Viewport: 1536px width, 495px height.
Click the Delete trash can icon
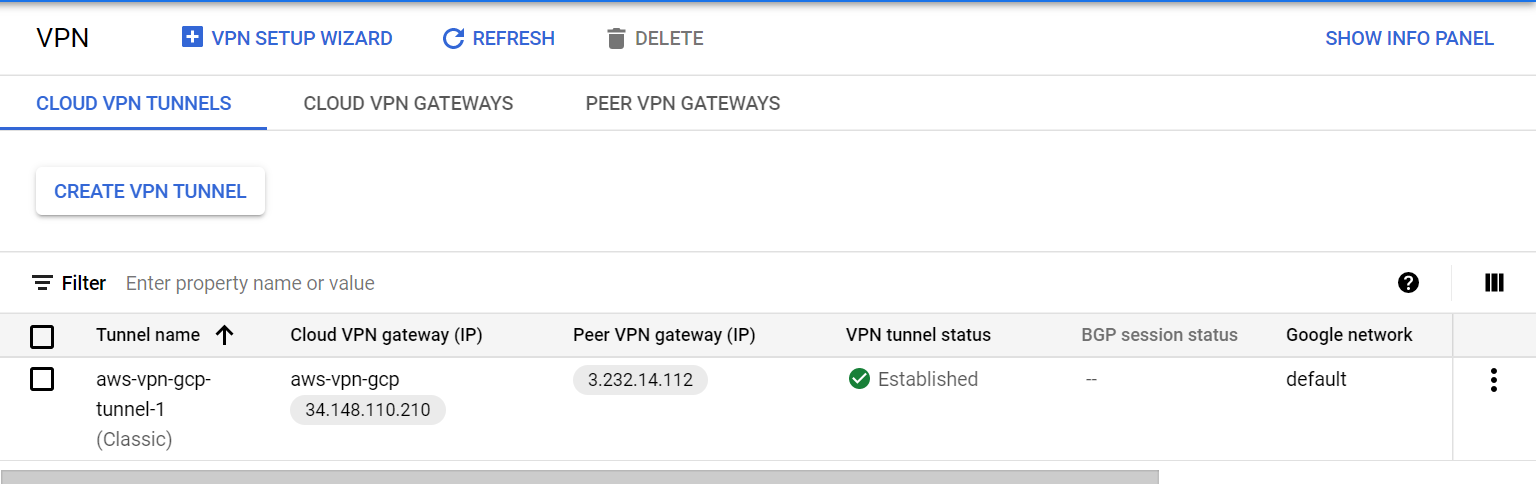click(x=616, y=39)
